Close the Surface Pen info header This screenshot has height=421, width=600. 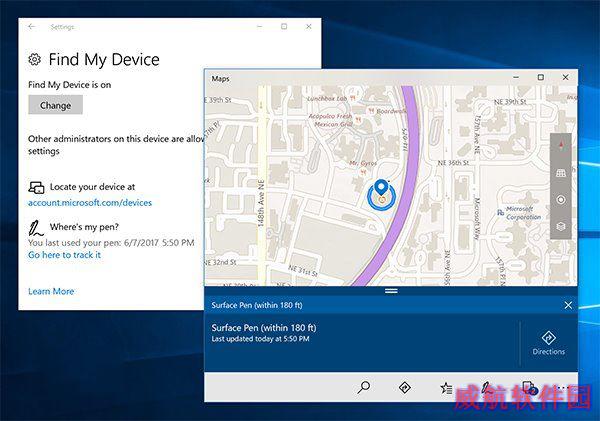[x=568, y=305]
